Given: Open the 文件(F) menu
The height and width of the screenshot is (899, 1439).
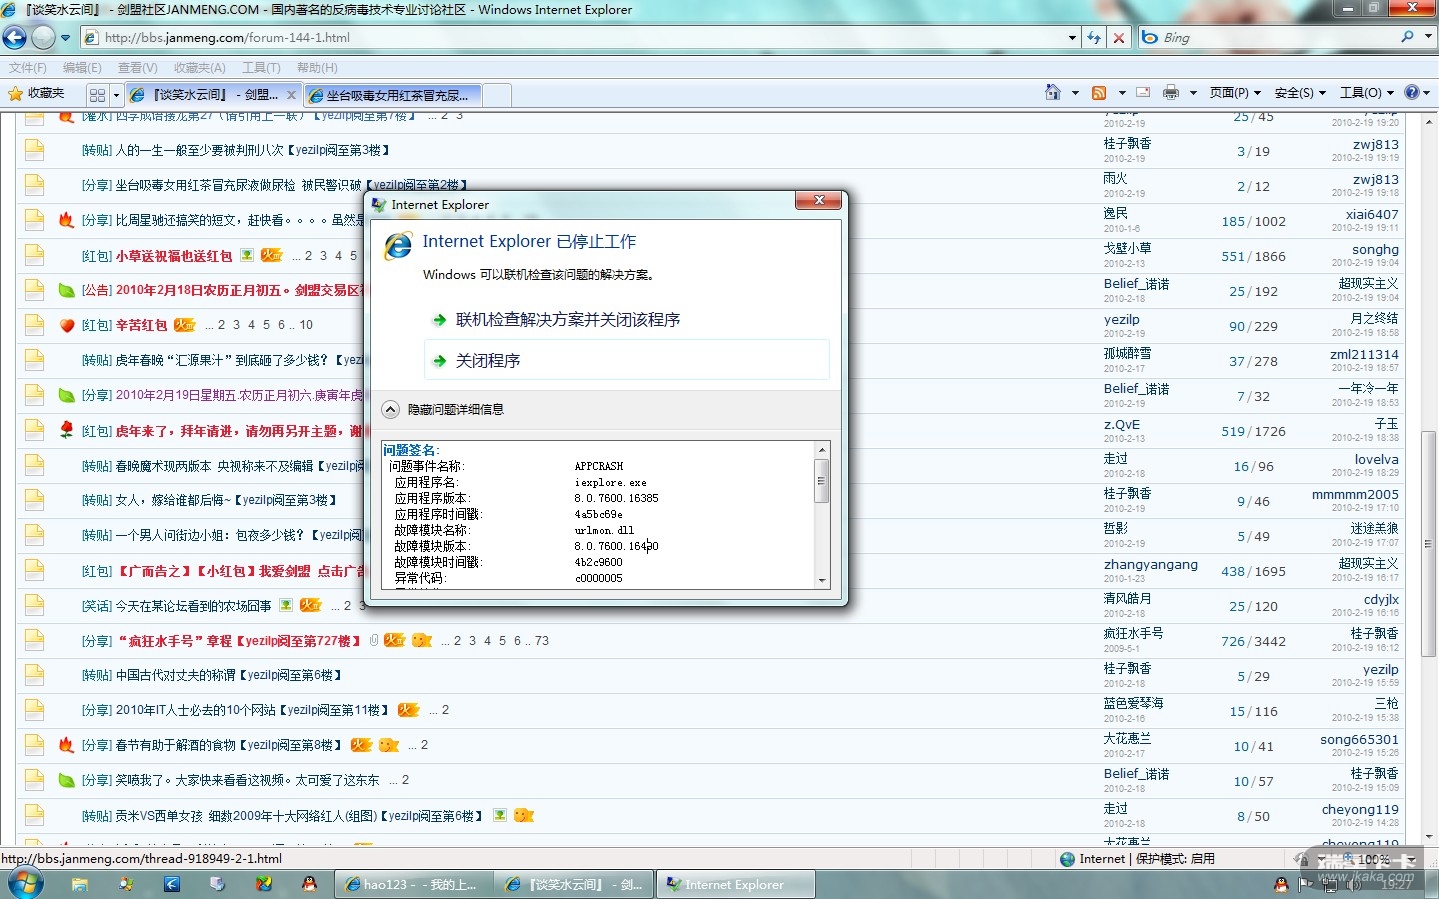Looking at the screenshot, I should (x=28, y=68).
